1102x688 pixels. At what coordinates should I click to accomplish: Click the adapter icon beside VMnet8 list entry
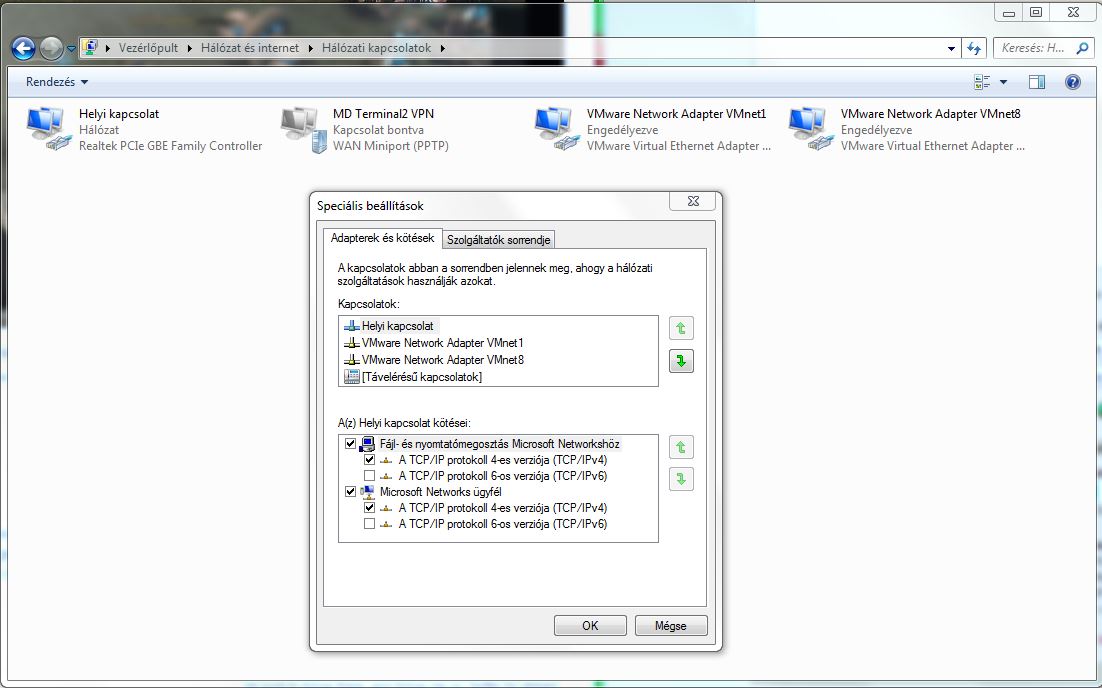[x=351, y=360]
